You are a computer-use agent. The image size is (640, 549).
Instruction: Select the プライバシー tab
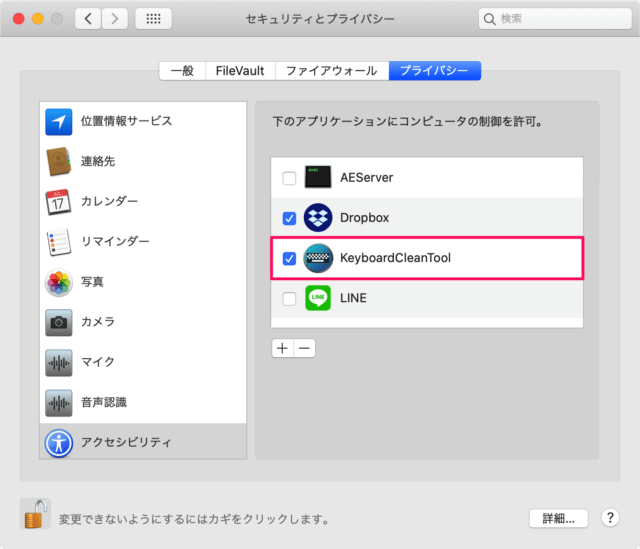tap(434, 71)
